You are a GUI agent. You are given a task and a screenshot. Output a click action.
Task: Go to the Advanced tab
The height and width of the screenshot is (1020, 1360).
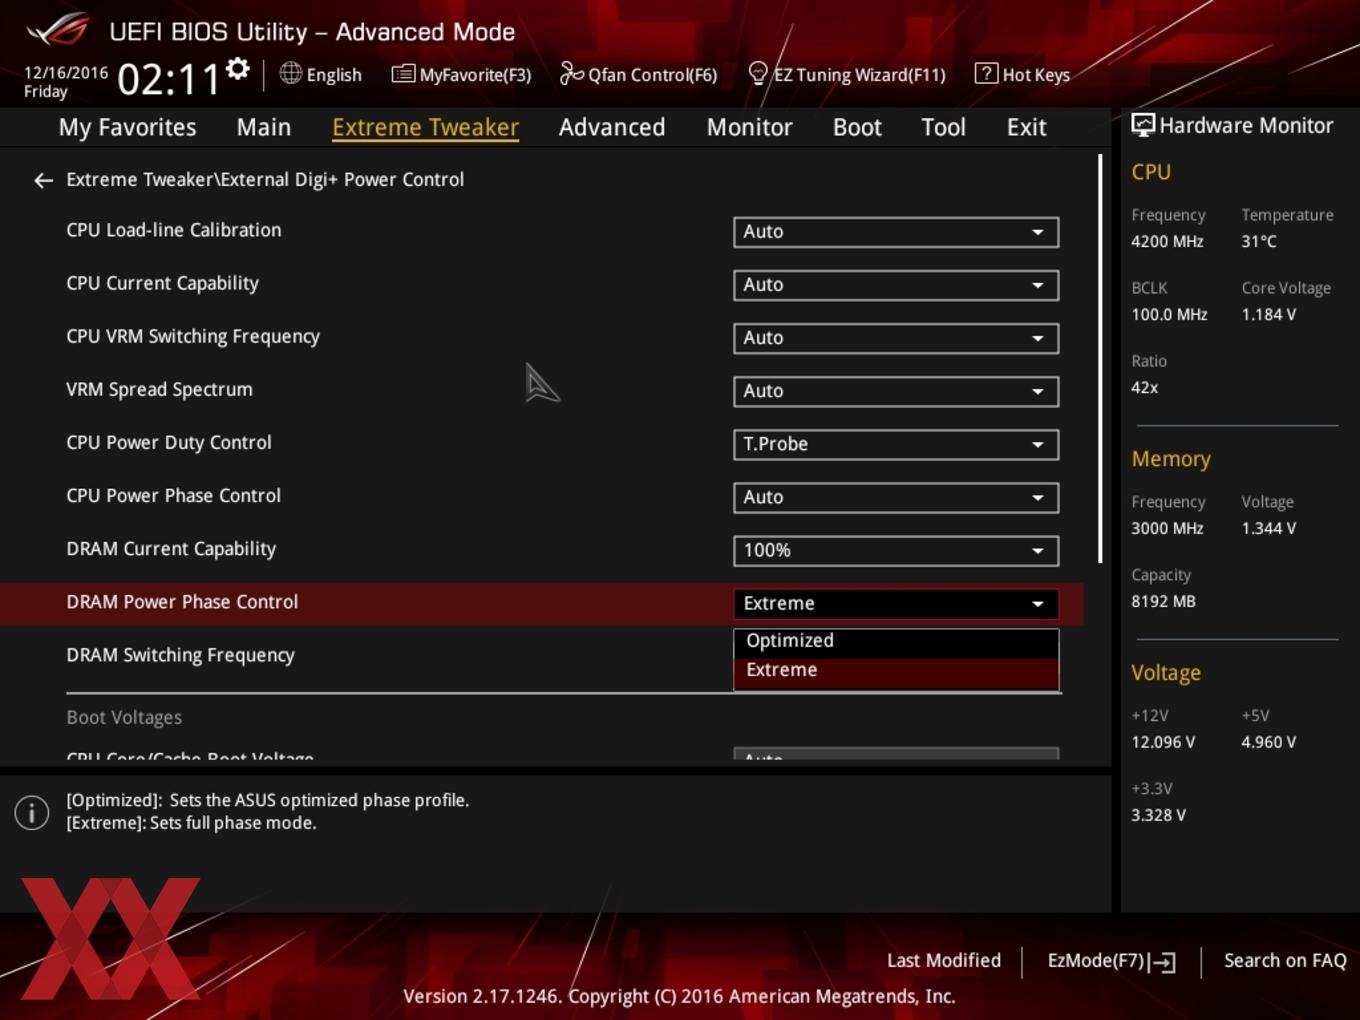[612, 127]
